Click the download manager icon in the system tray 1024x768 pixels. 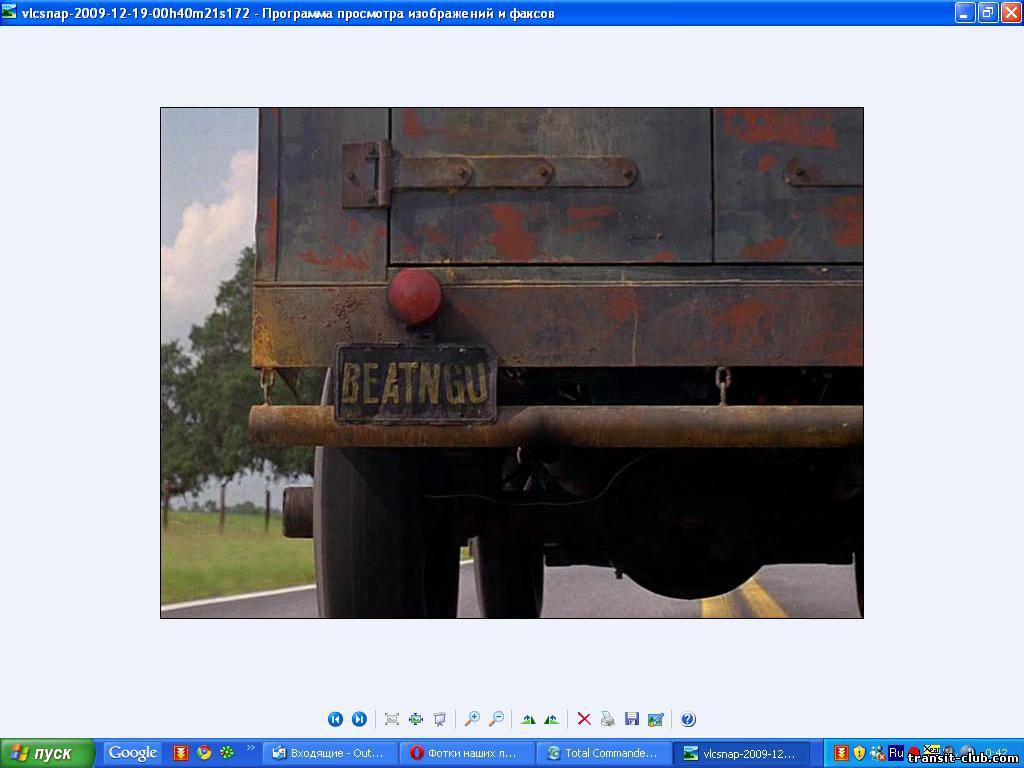click(x=841, y=753)
